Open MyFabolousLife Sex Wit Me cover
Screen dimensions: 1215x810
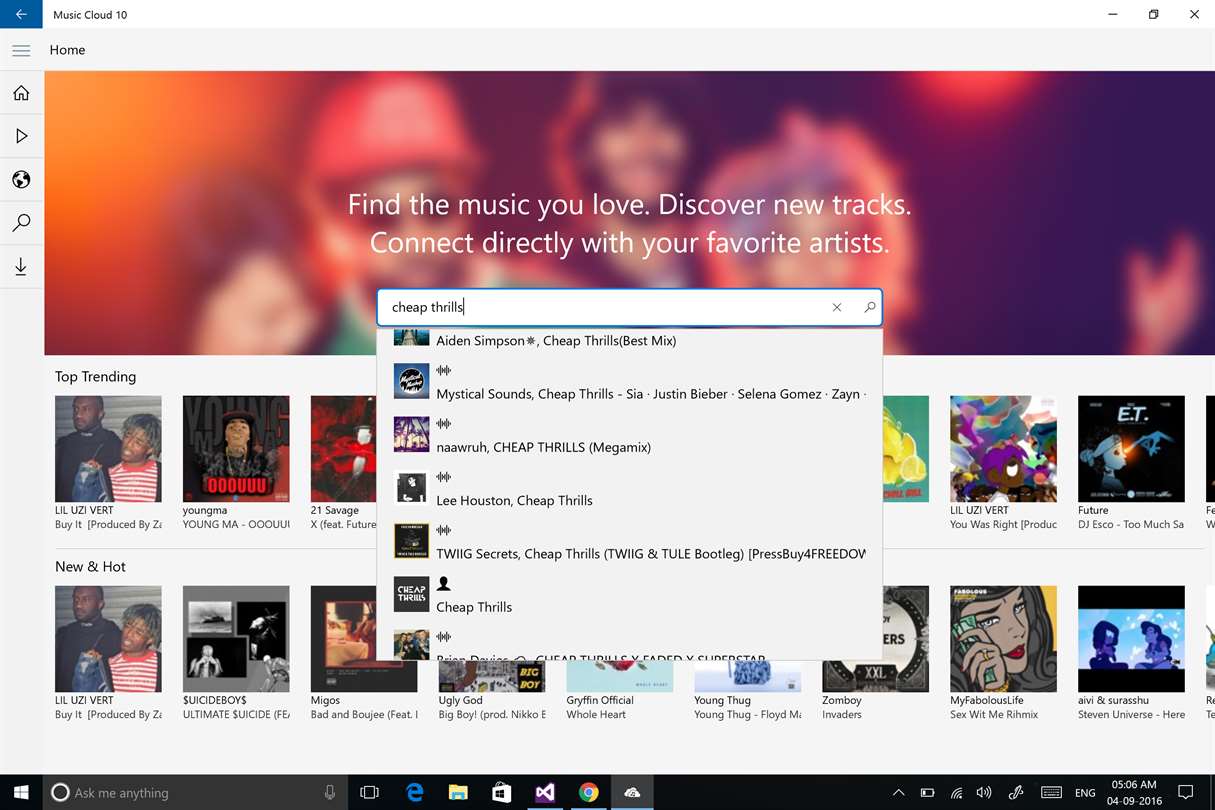[x=1003, y=639]
